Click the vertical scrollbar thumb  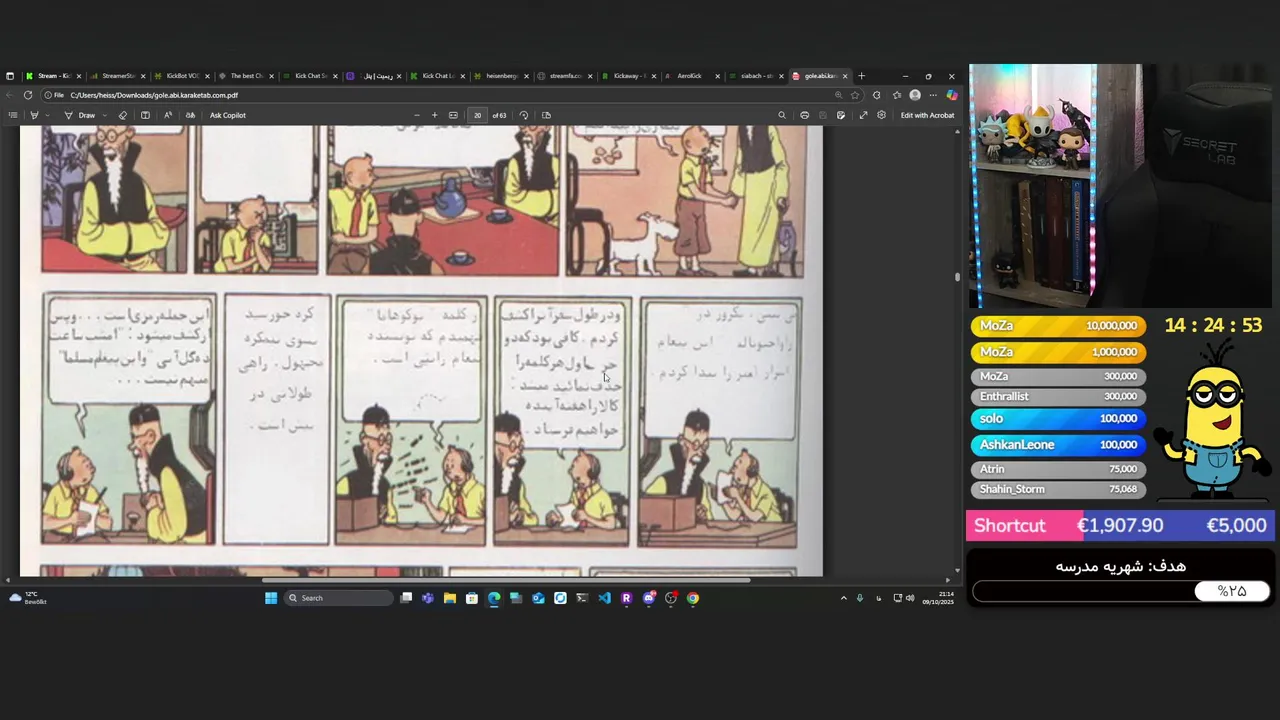(957, 277)
